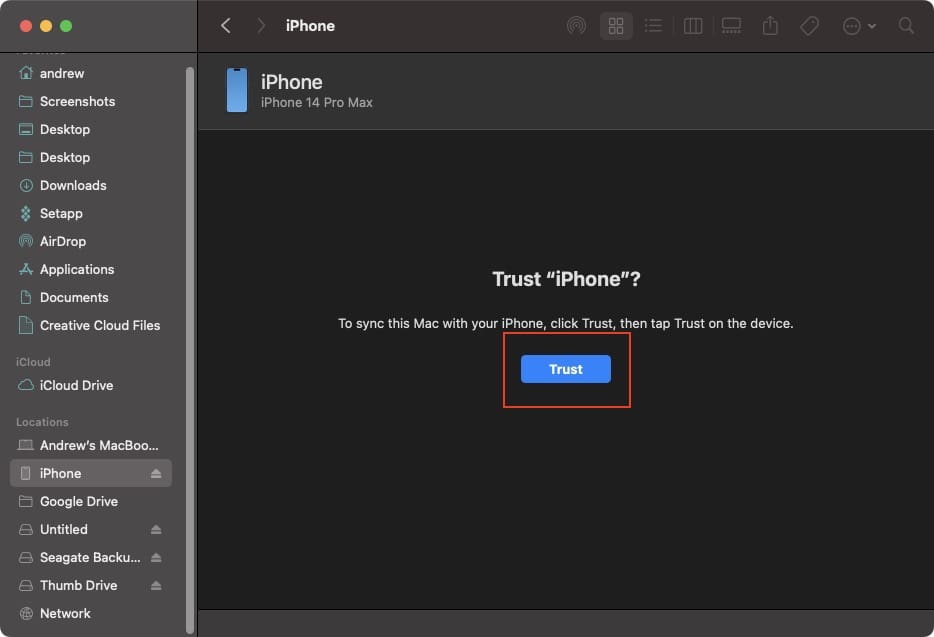Eject the Untitled drive
Screen dimensions: 934x637
click(155, 529)
